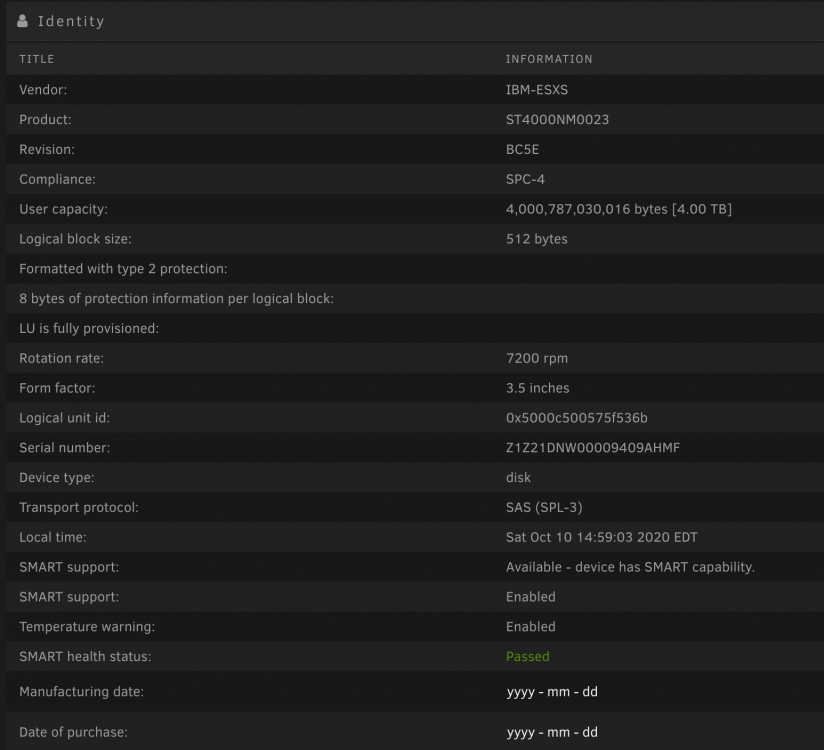This screenshot has width=824, height=750.
Task: Click the 'Formatted with type 2 protection:' label
Action: click(x=123, y=269)
